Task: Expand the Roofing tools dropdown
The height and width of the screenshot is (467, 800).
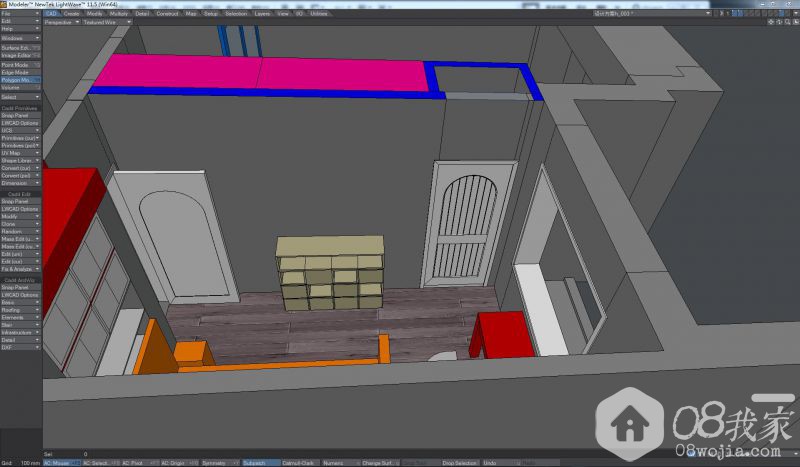Action: [20, 309]
